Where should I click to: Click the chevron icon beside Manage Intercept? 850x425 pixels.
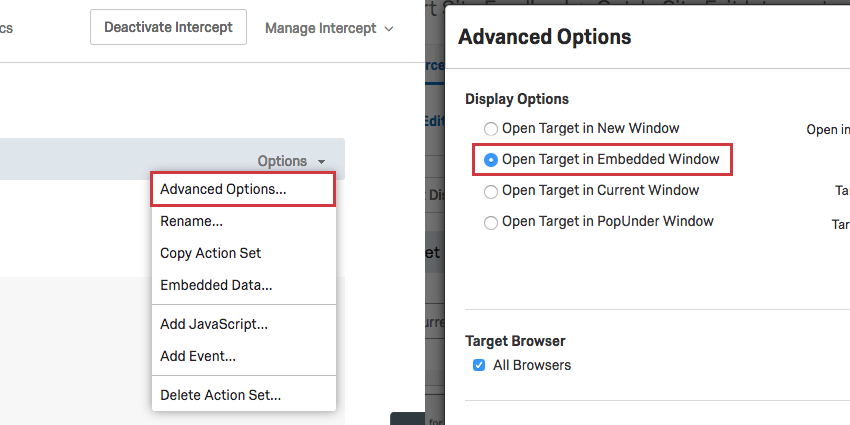click(388, 29)
